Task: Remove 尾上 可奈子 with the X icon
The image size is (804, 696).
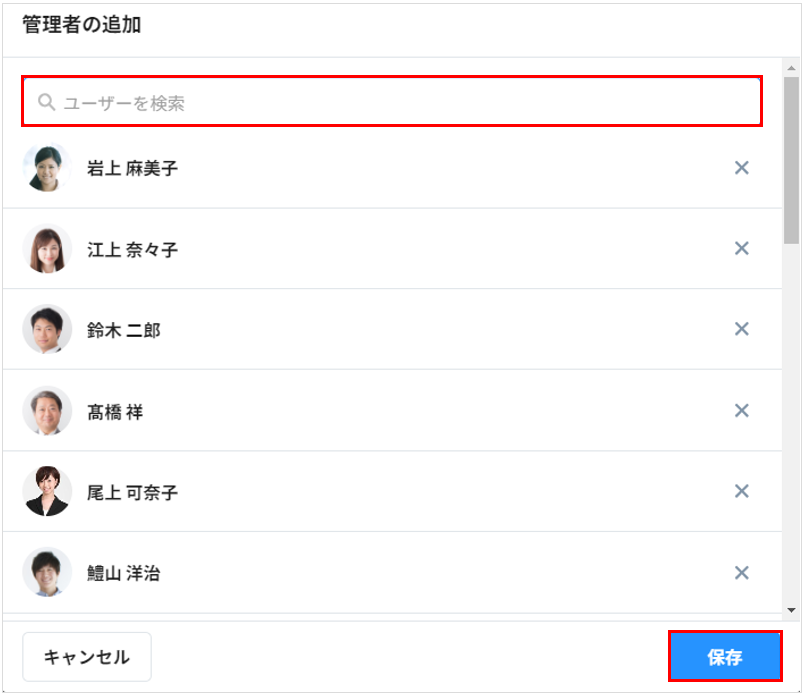Action: click(x=742, y=491)
